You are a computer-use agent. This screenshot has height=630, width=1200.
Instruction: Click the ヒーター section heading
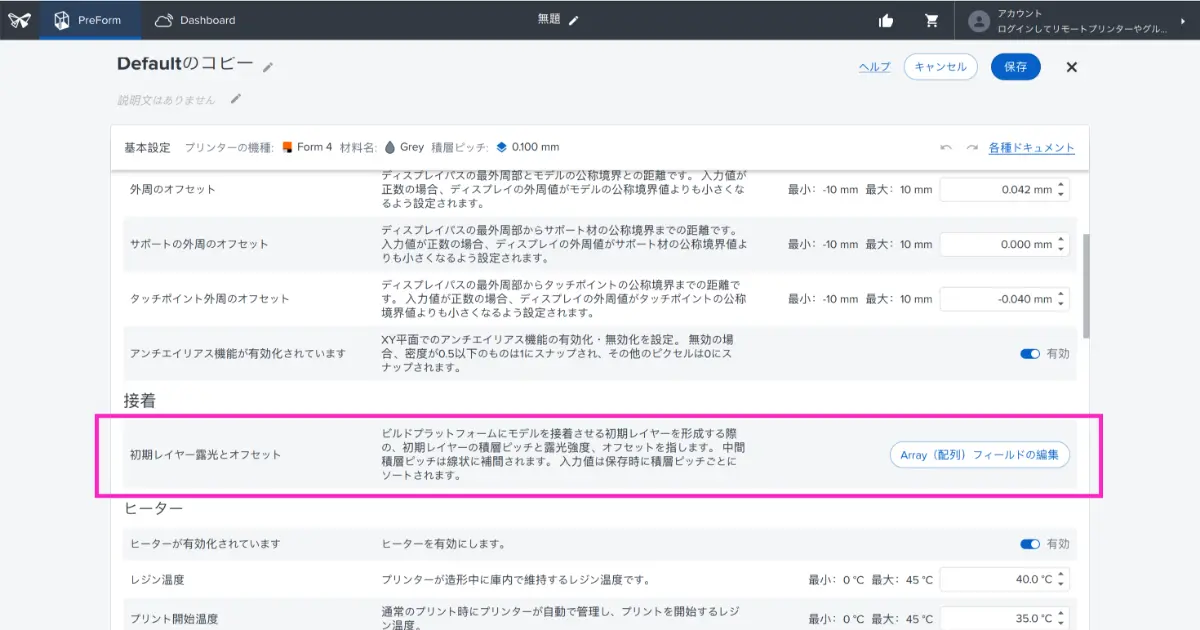pos(154,508)
